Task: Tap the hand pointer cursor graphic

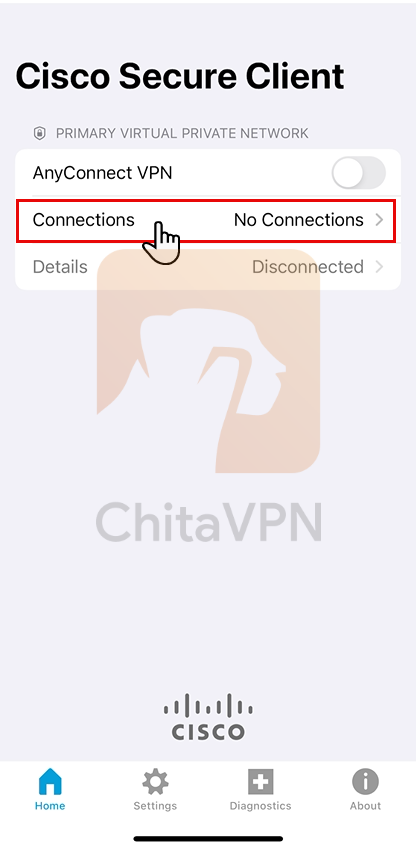Action: [161, 243]
